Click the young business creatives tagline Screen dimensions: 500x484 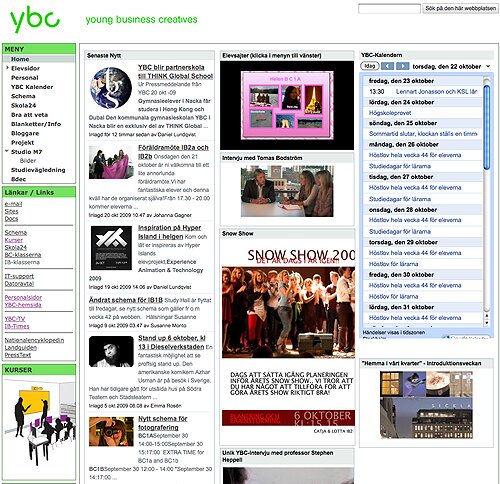click(141, 20)
